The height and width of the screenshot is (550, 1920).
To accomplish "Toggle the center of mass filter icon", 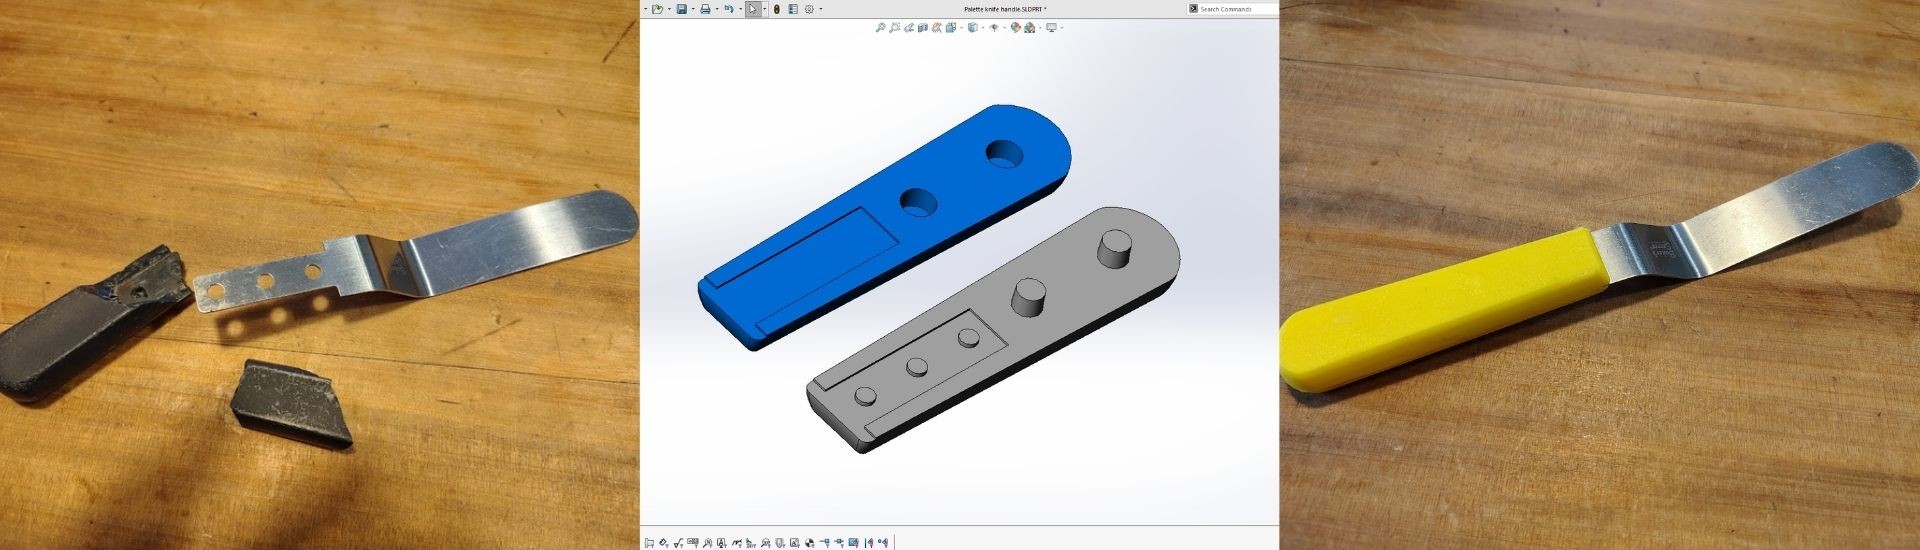I will tap(809, 543).
